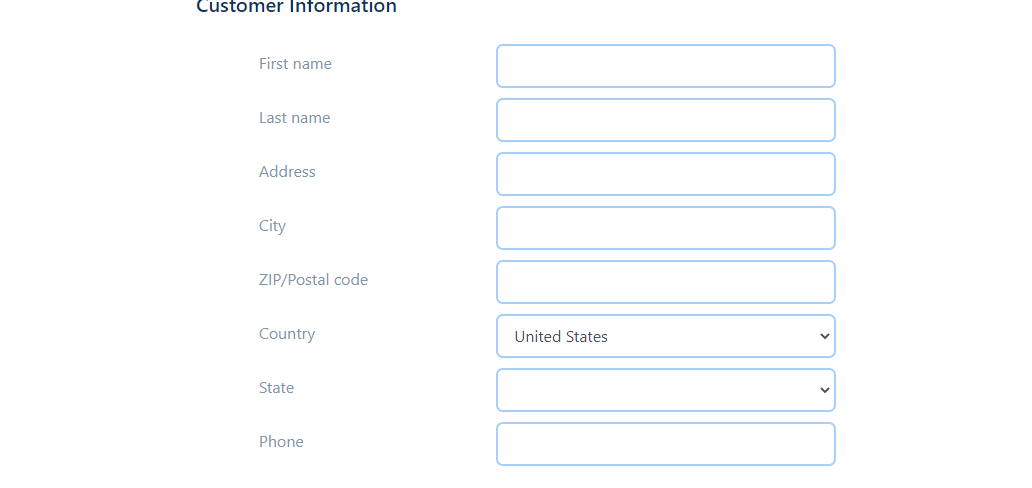Focus the Last name text box
Screen dimensions: 1032x488
click(x=665, y=120)
